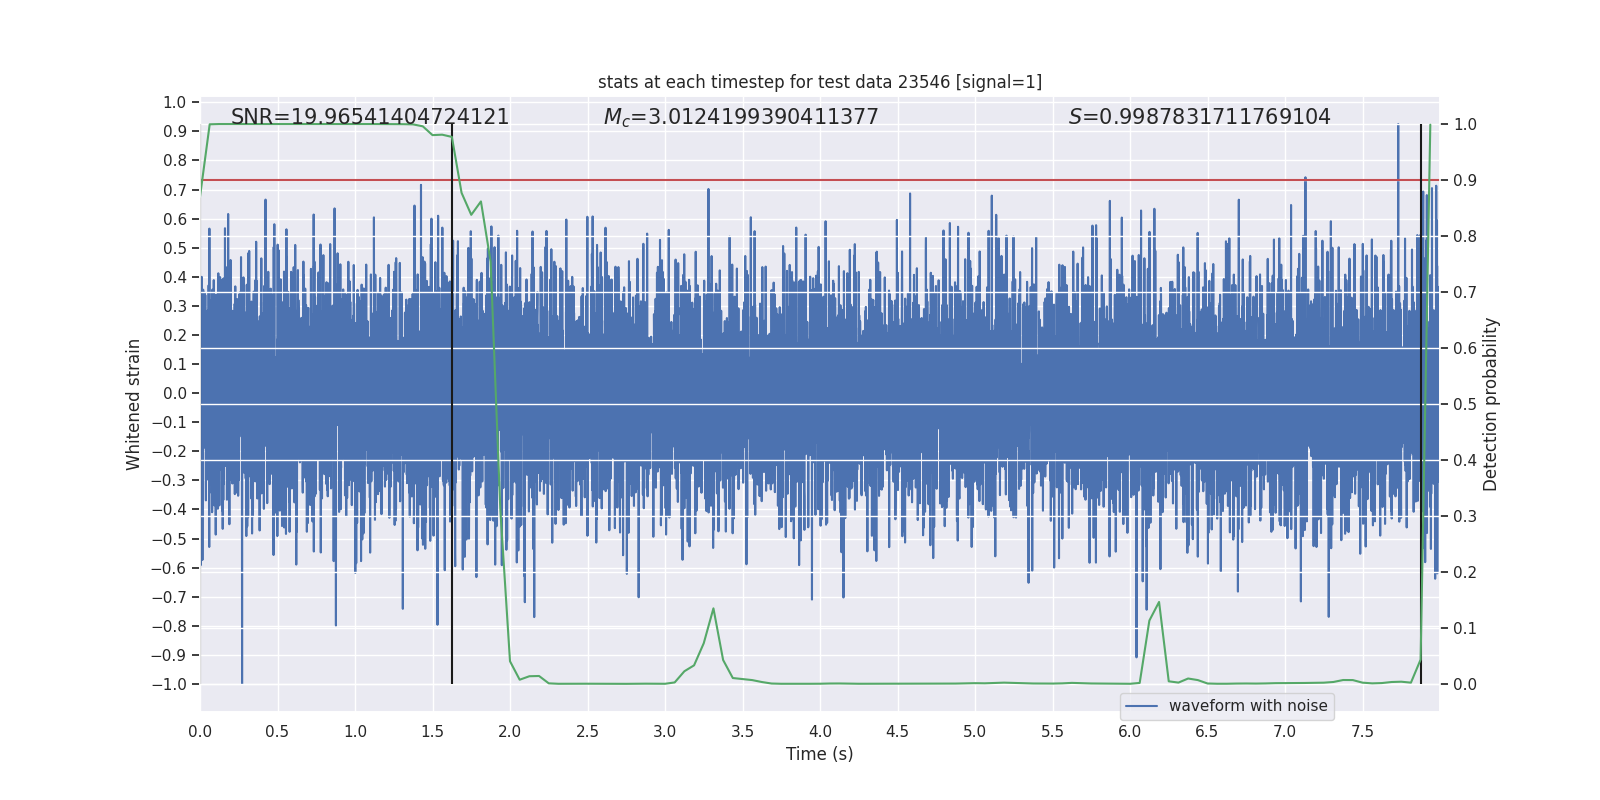Click the SNR=19.96541404724121 annotation
1600x800 pixels.
point(370,117)
